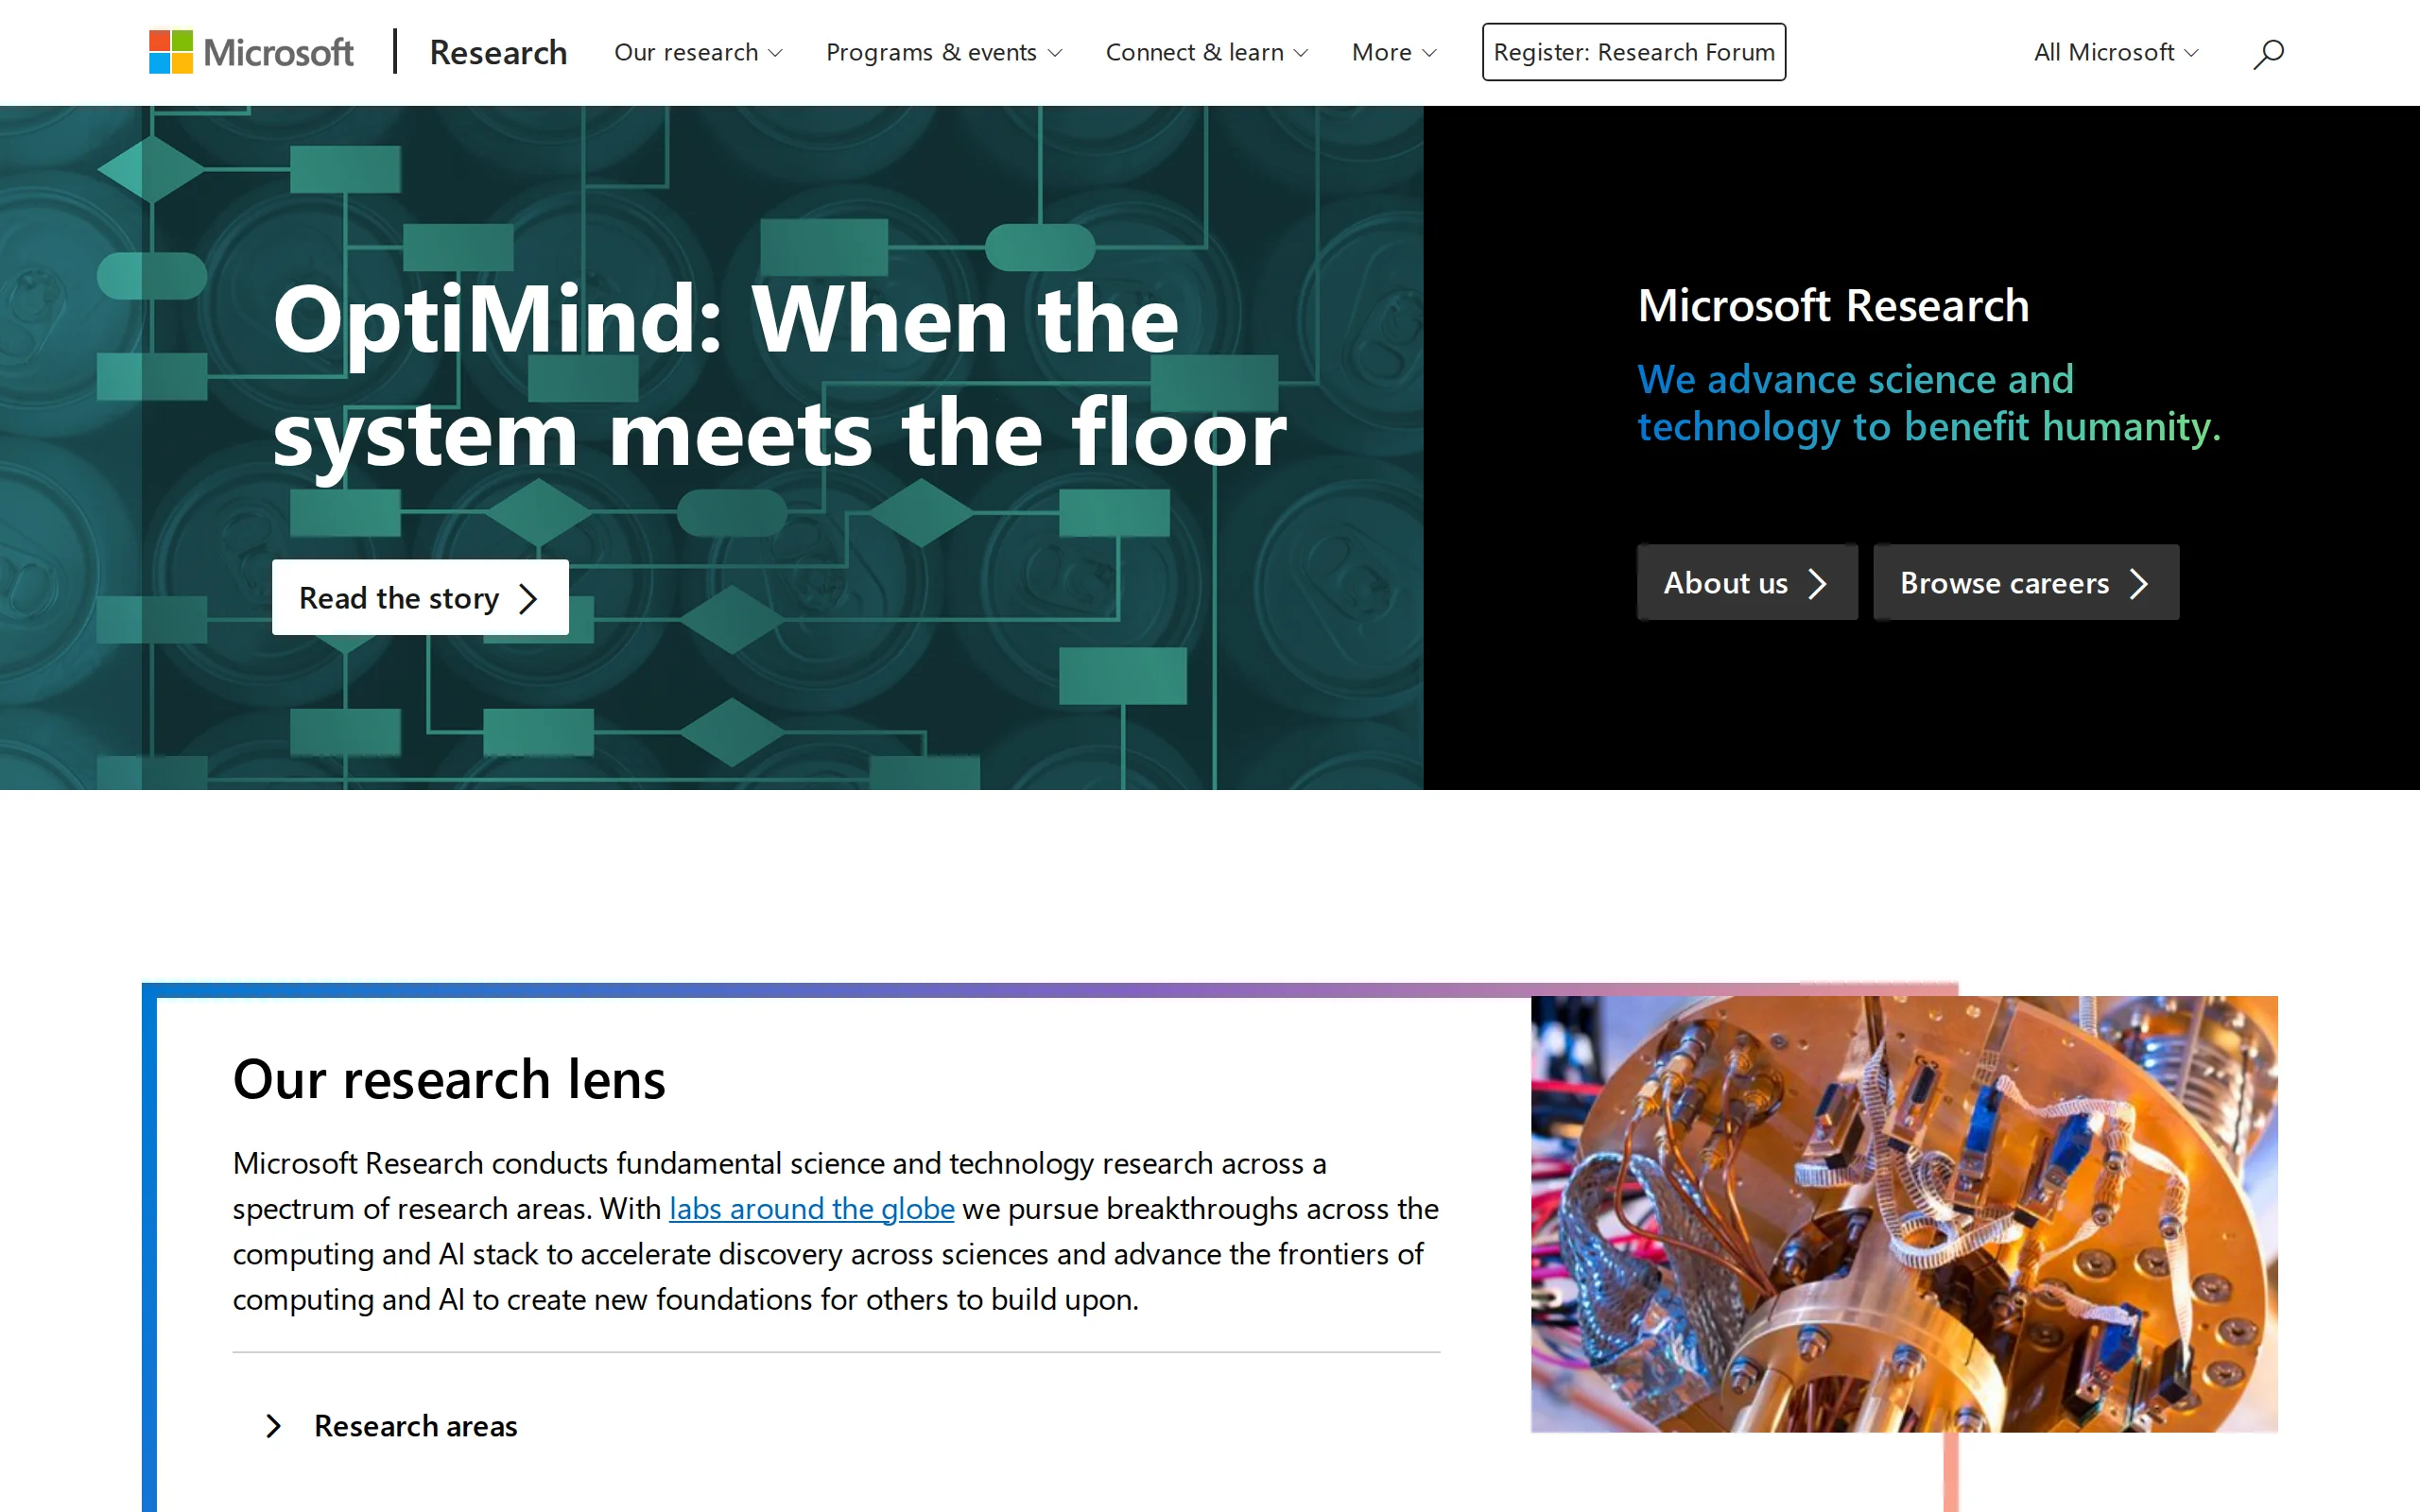Open the More menu
Image resolution: width=2420 pixels, height=1512 pixels.
[1394, 52]
